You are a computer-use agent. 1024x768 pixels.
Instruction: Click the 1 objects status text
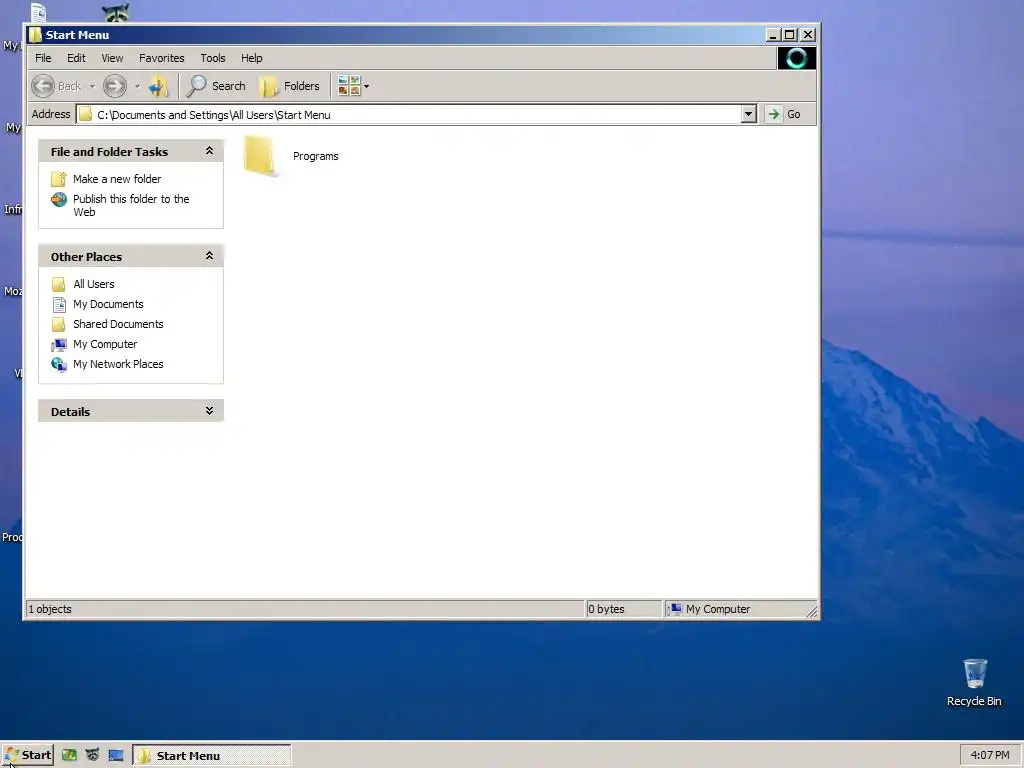tap(50, 609)
